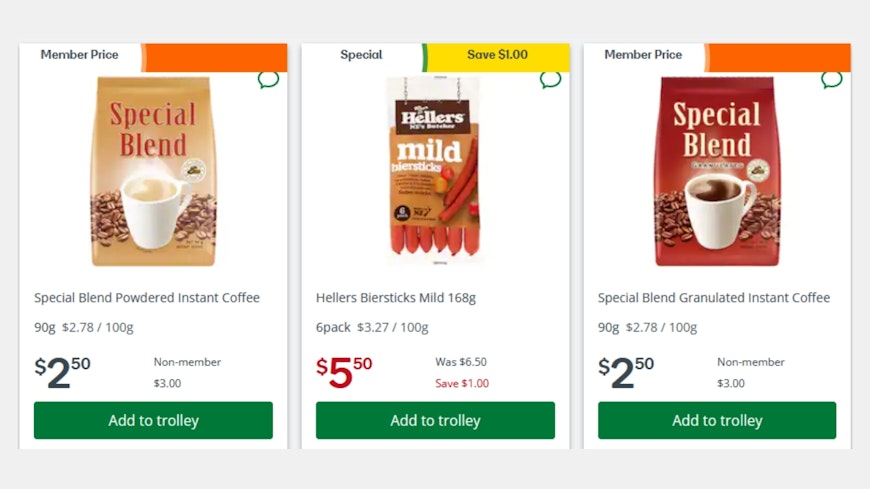Open the Hellers Biersticks Mild 168g title link
Screen dimensions: 870x489
(396, 298)
